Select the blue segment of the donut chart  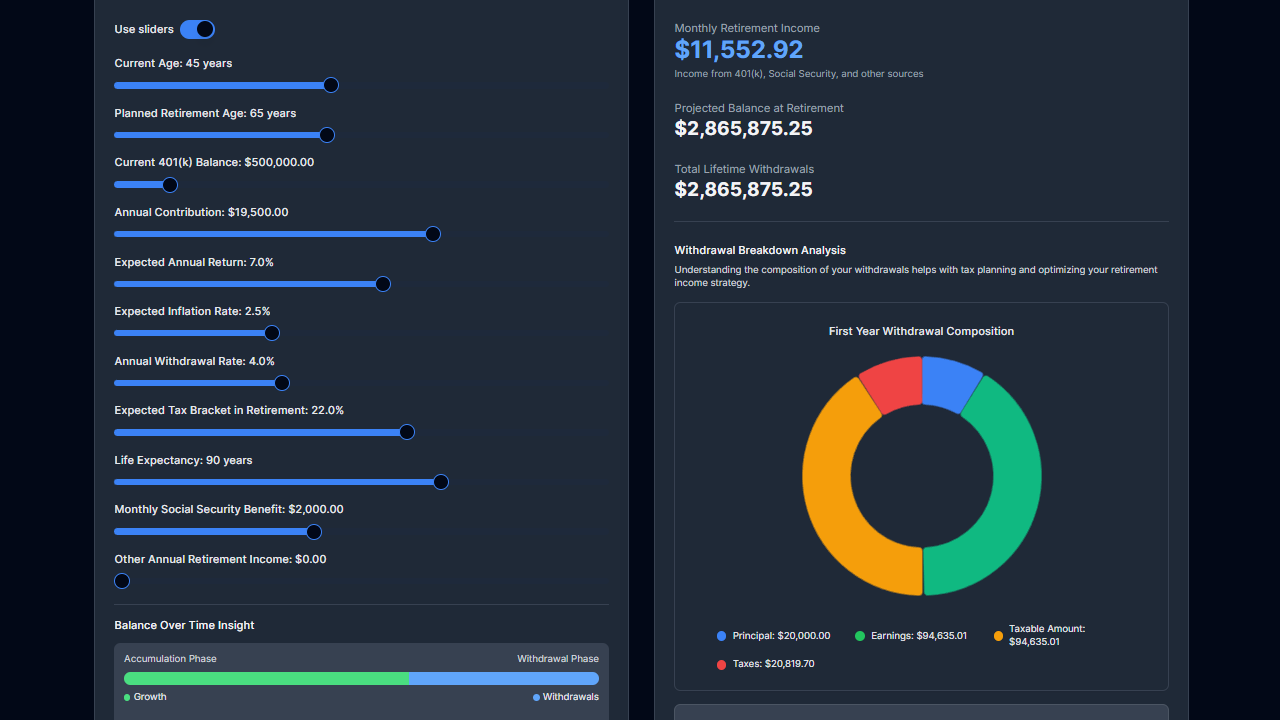945,383
